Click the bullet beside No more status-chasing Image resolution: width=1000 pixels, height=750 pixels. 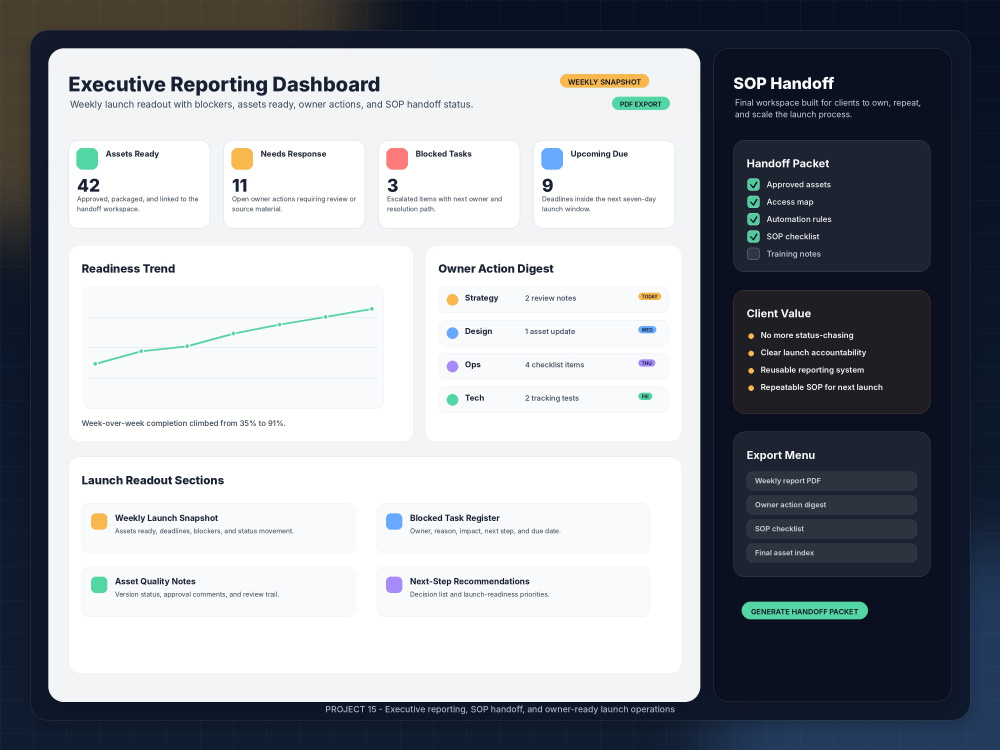751,336
